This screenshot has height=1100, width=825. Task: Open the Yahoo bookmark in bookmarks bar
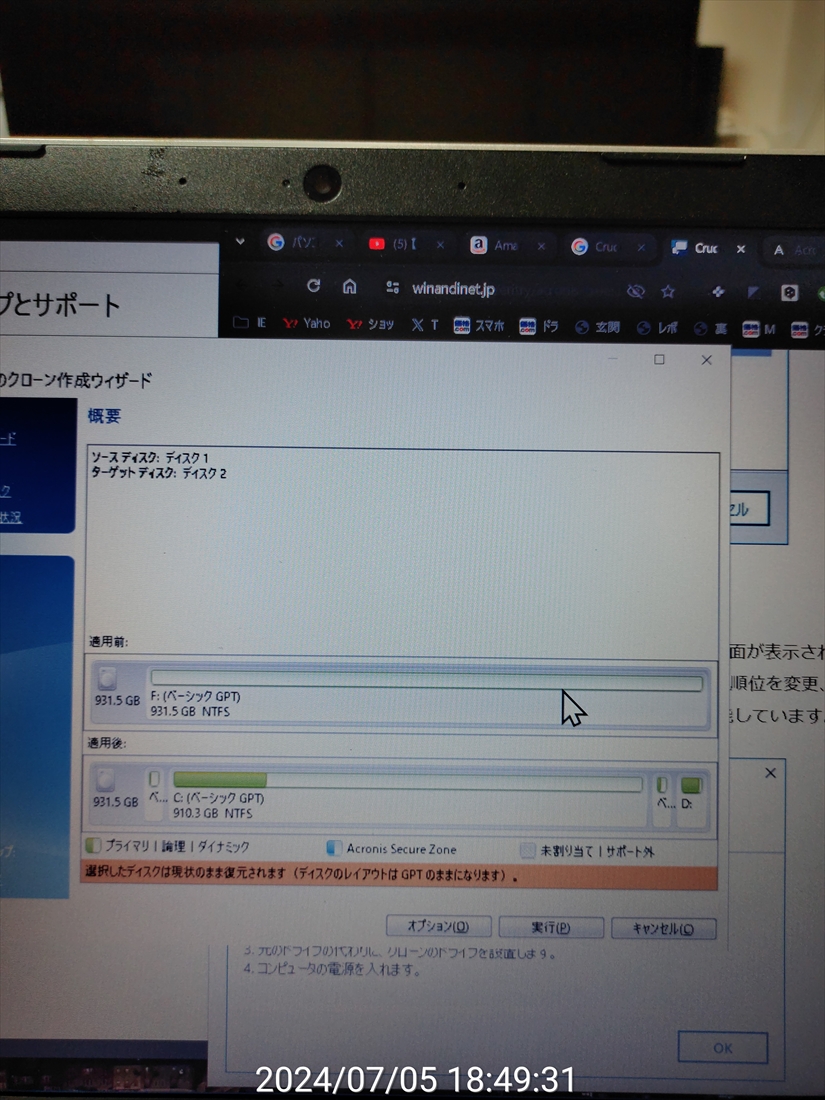click(x=306, y=324)
